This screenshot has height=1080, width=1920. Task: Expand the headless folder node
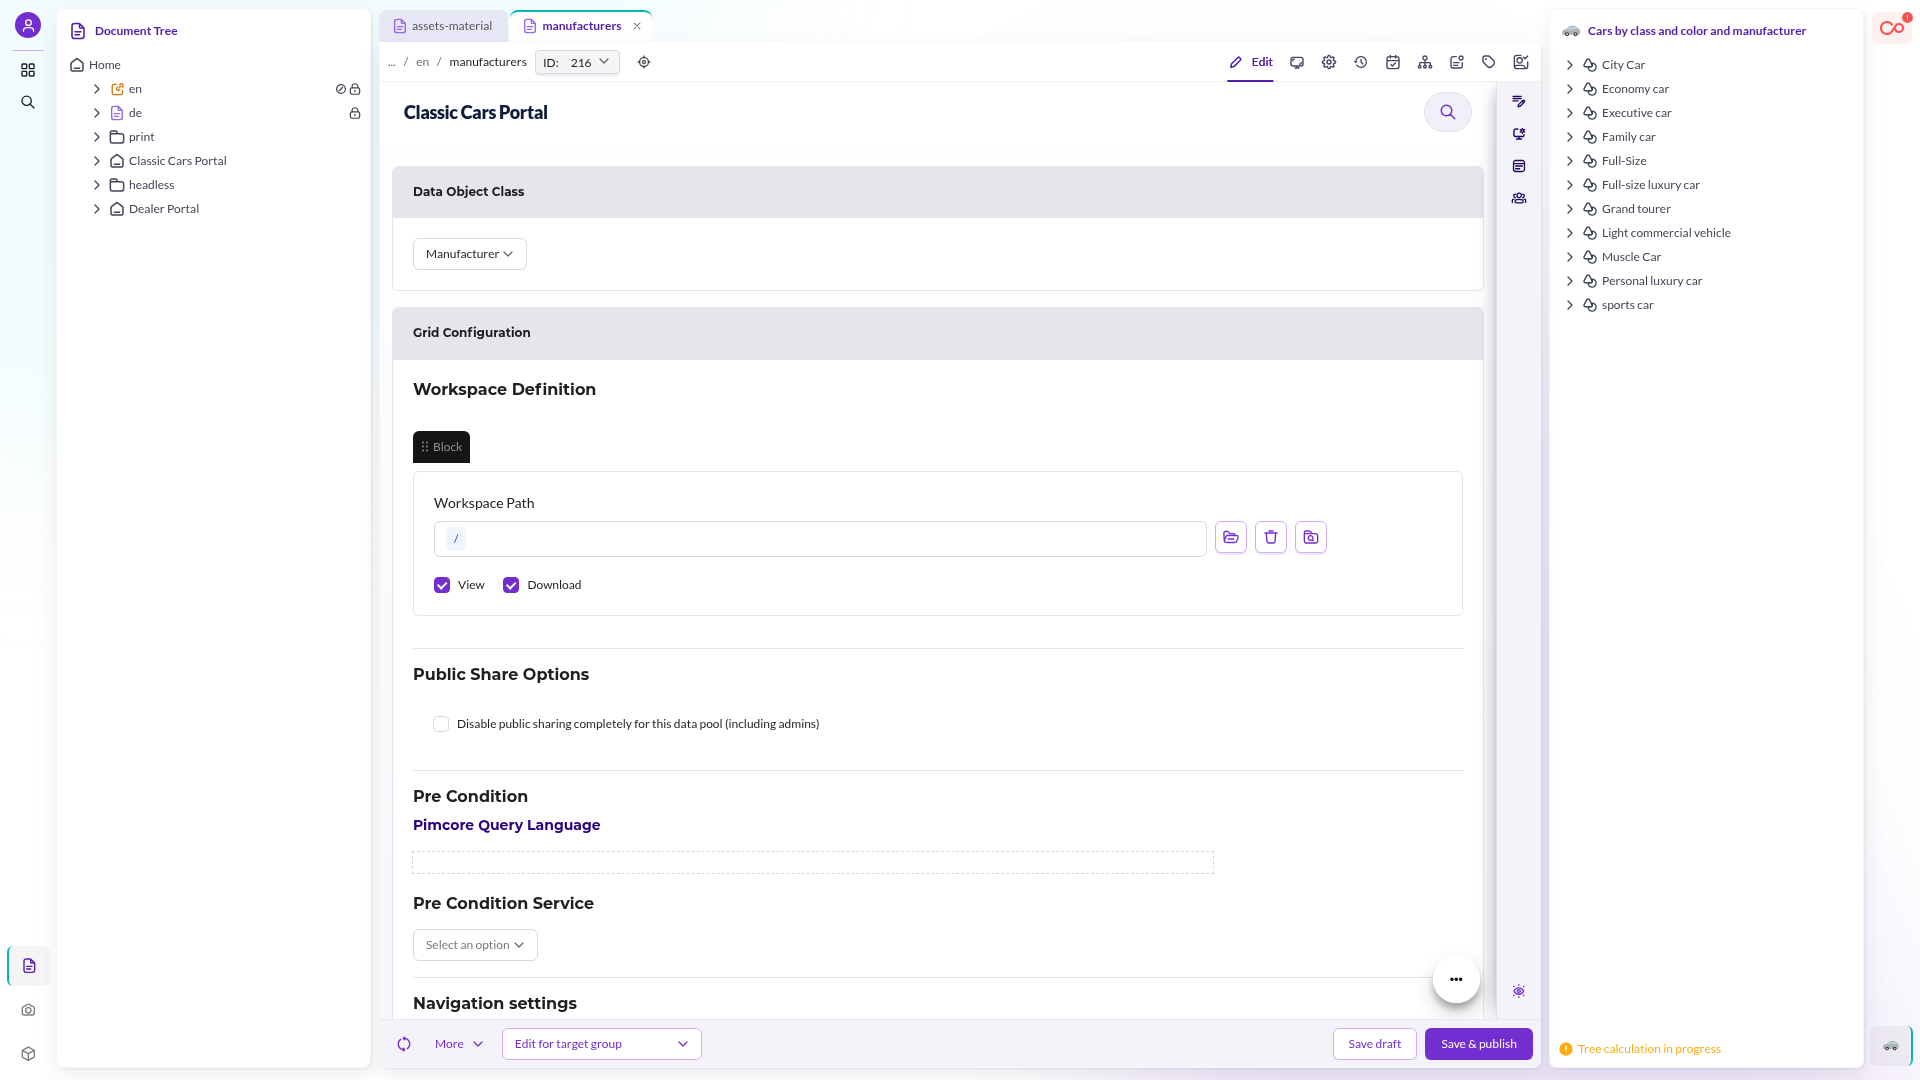click(x=97, y=185)
